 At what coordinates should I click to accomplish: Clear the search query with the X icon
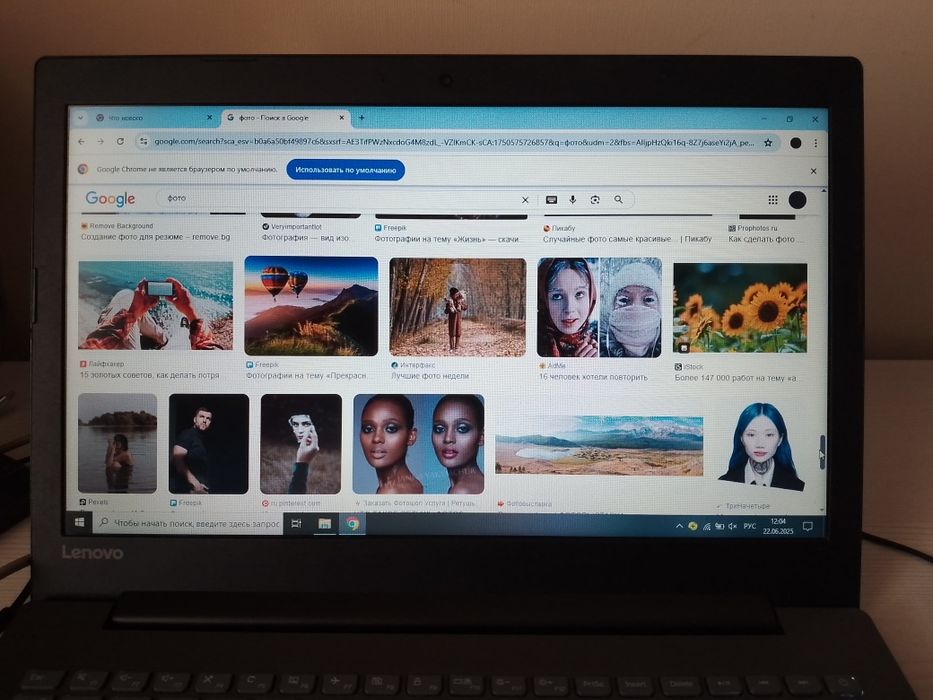[525, 200]
